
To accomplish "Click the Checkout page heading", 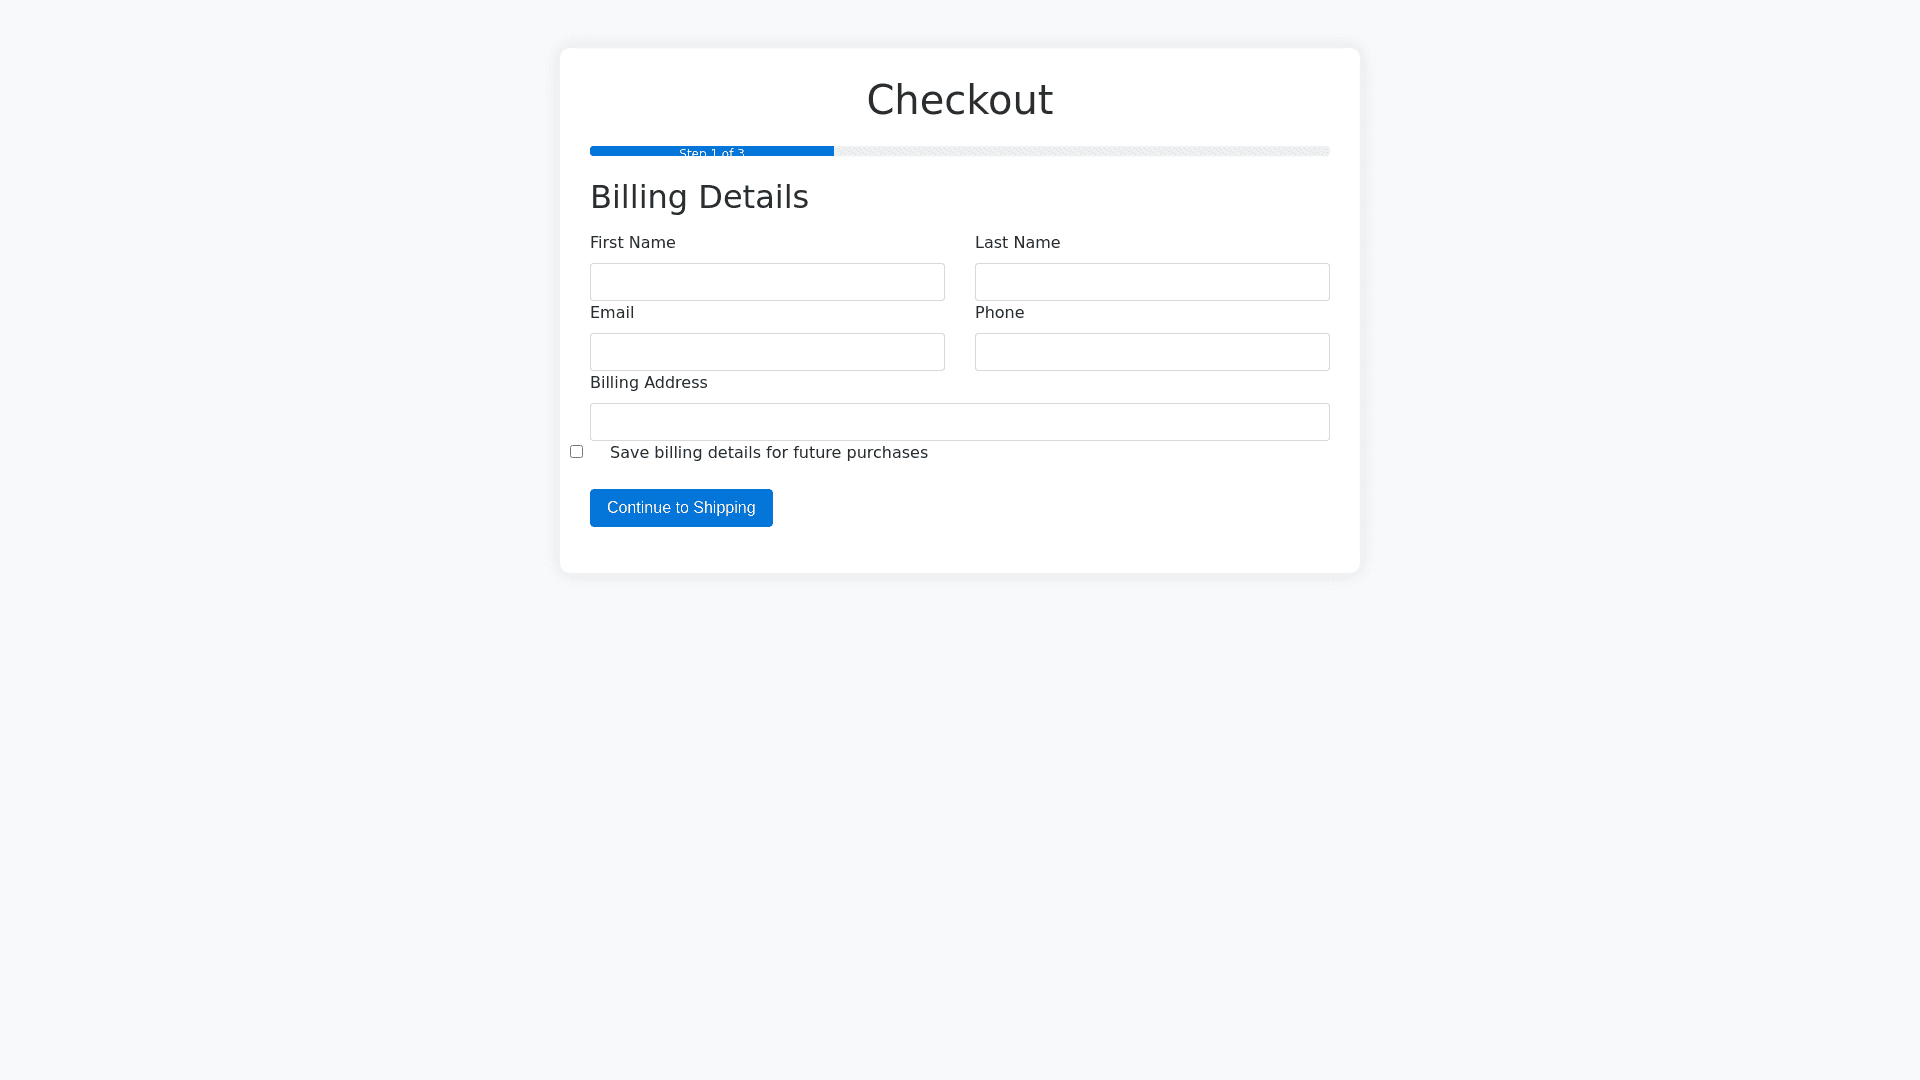I will [959, 100].
